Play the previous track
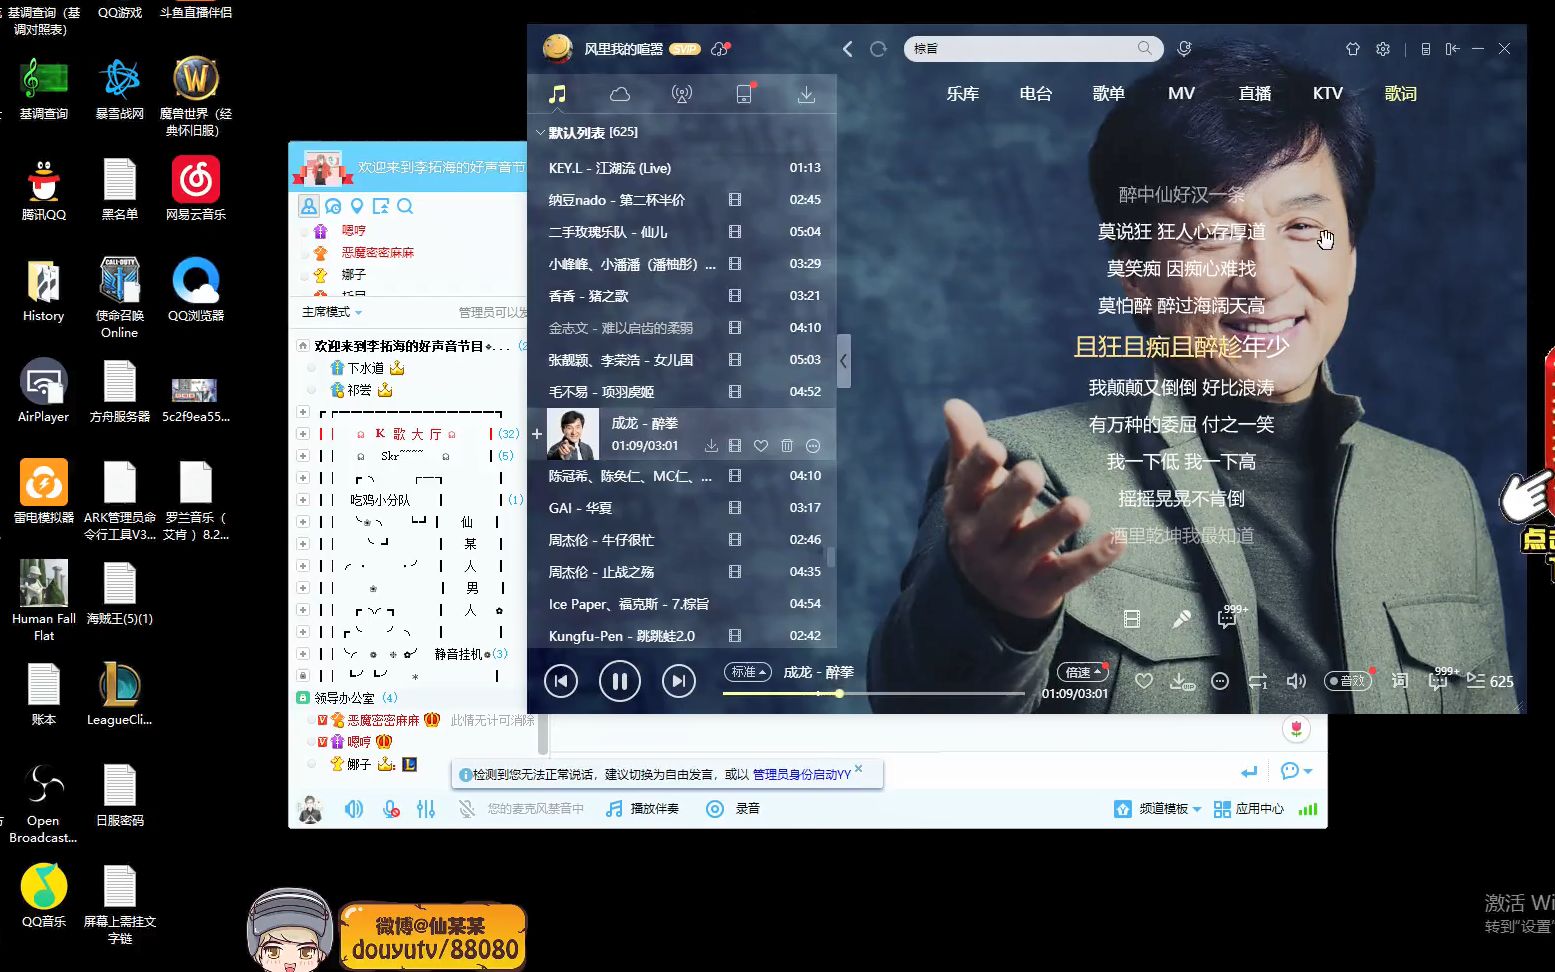This screenshot has height=972, width=1555. point(561,682)
